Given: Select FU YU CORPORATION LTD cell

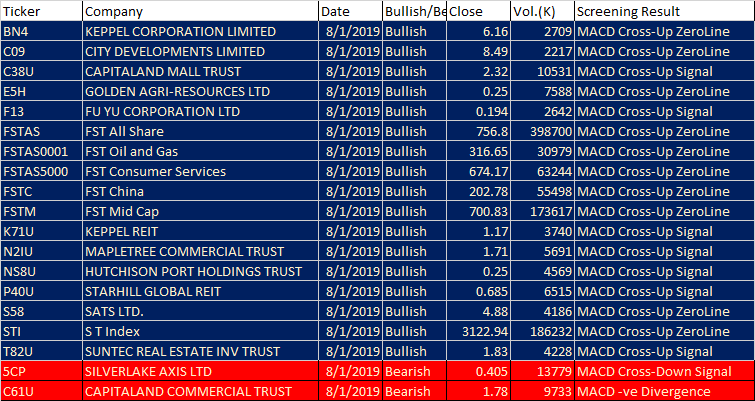Looking at the screenshot, I should [200, 112].
